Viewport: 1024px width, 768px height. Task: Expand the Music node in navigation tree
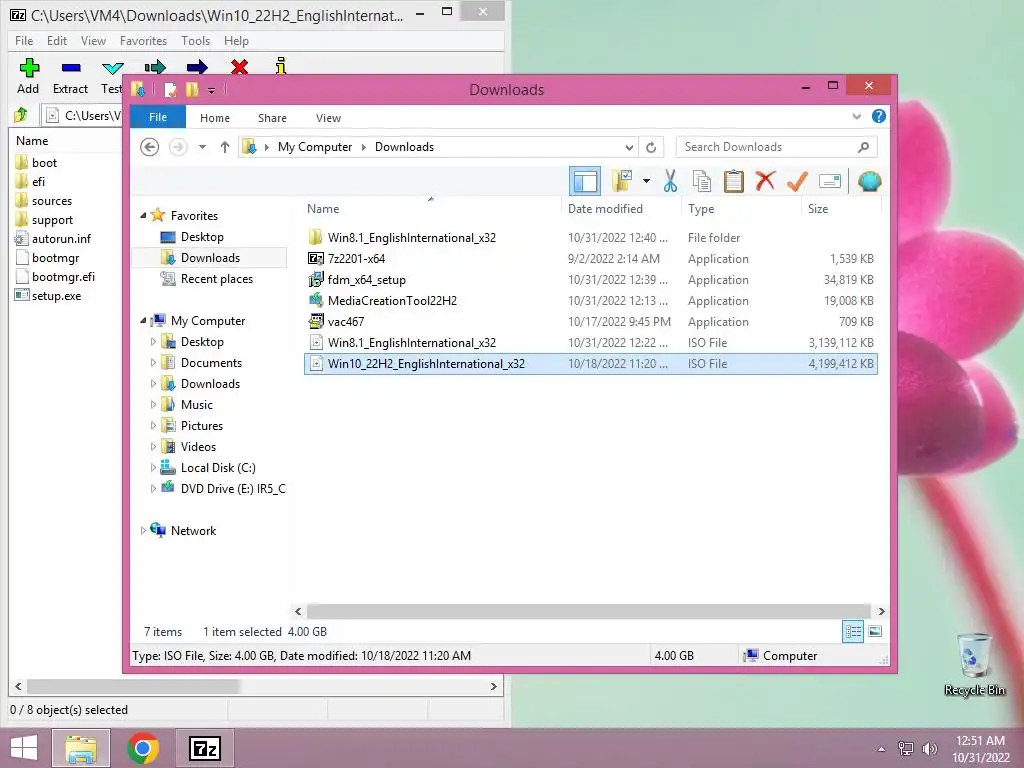[x=153, y=405]
